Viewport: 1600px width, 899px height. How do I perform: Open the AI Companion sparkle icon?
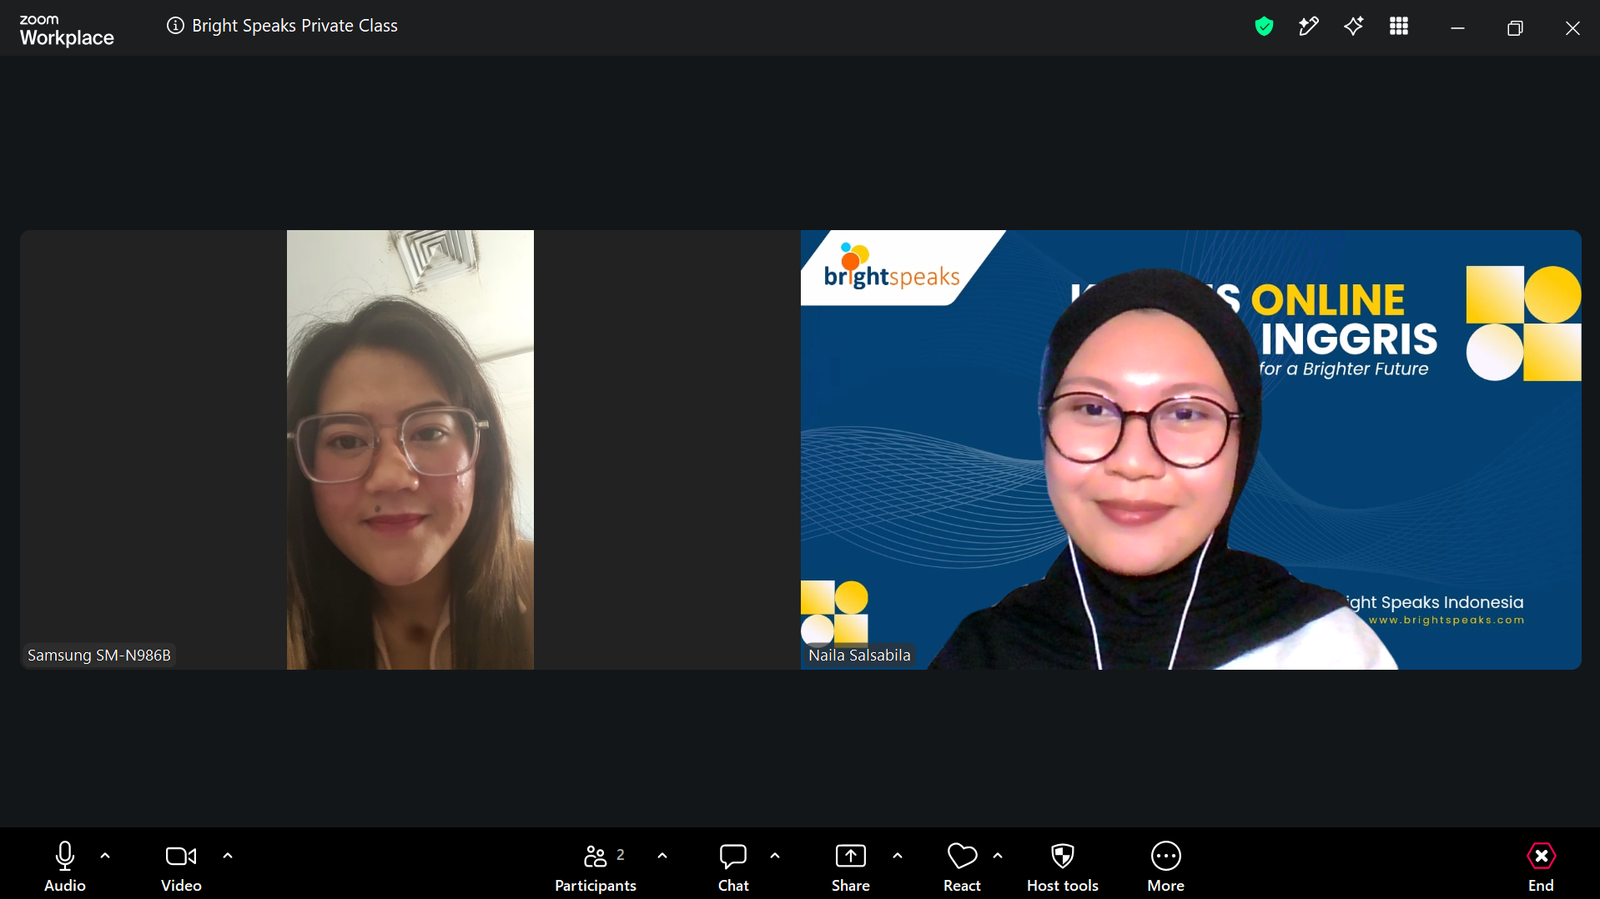click(1354, 27)
